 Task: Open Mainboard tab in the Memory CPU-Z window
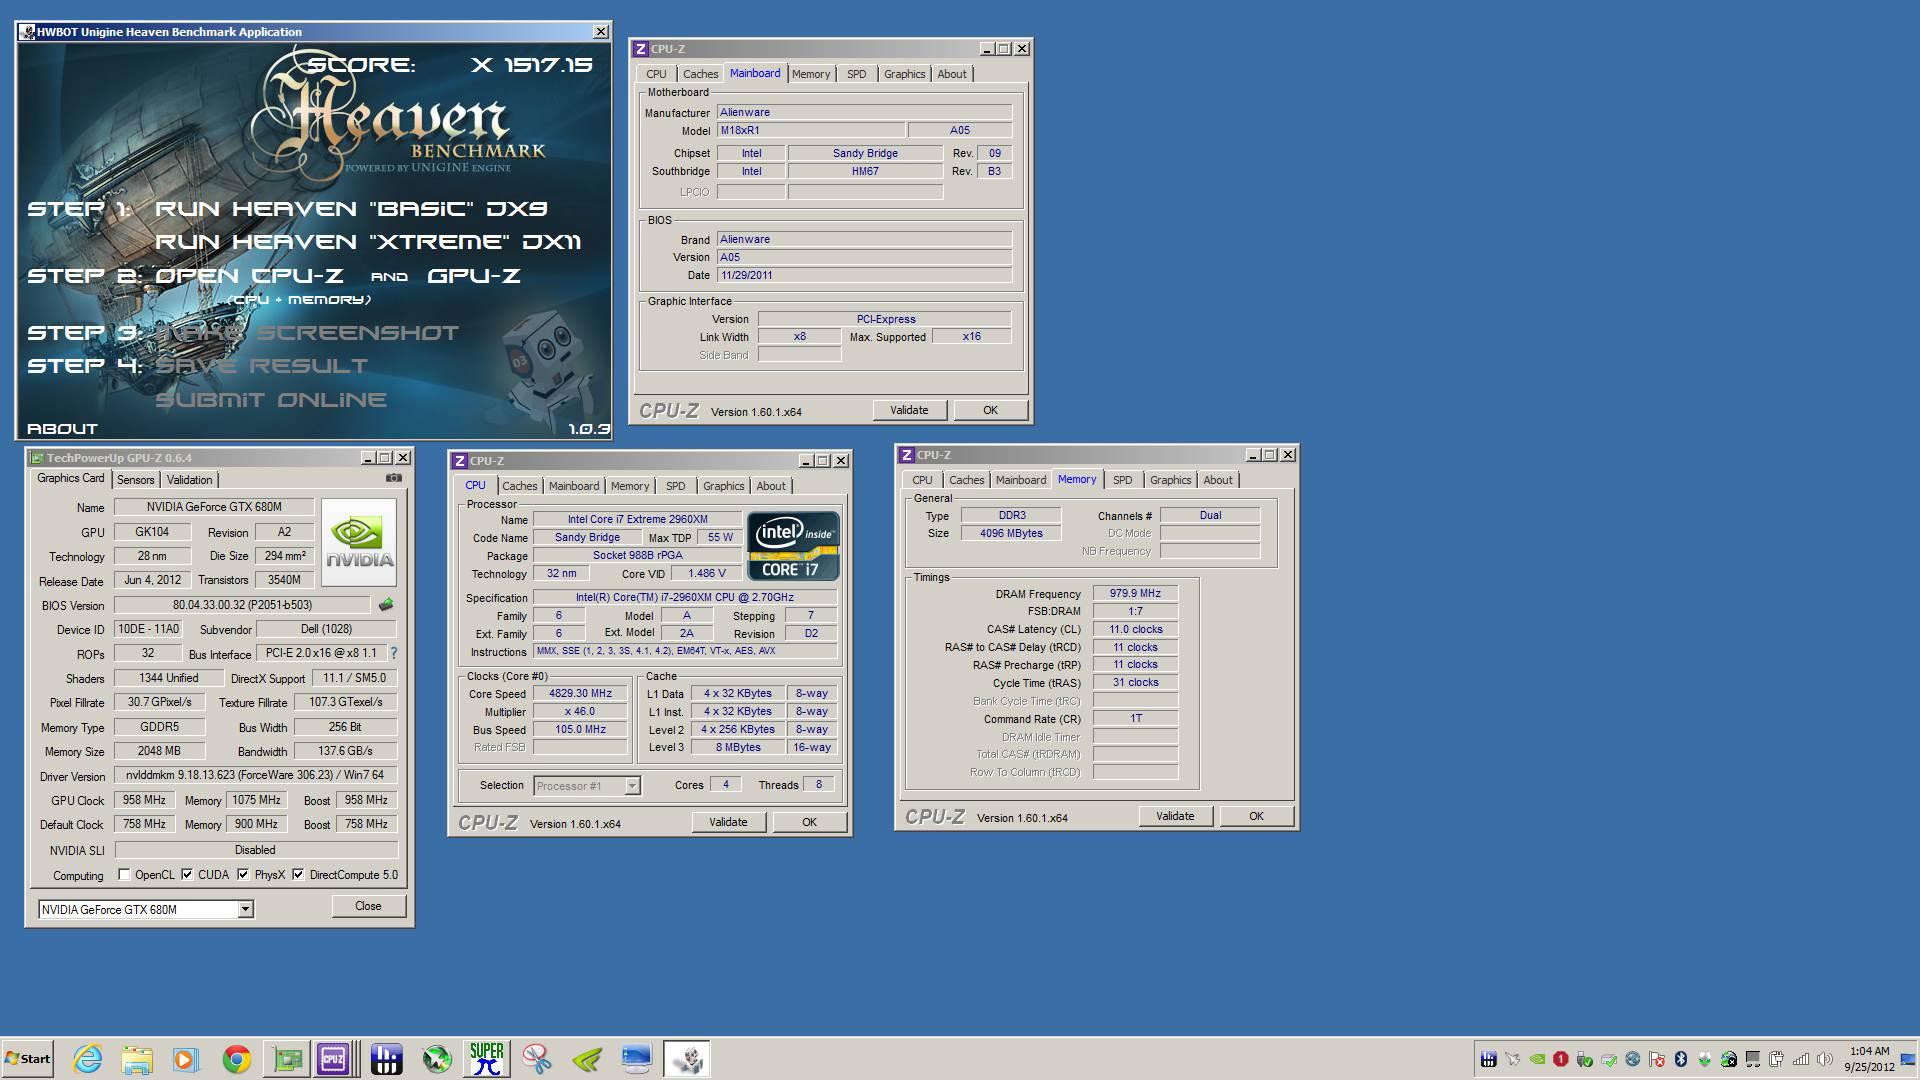point(1021,480)
